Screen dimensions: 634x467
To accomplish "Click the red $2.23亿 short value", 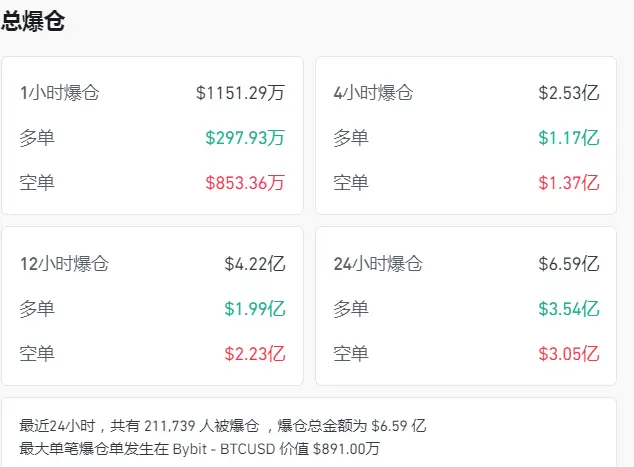I will [x=255, y=353].
